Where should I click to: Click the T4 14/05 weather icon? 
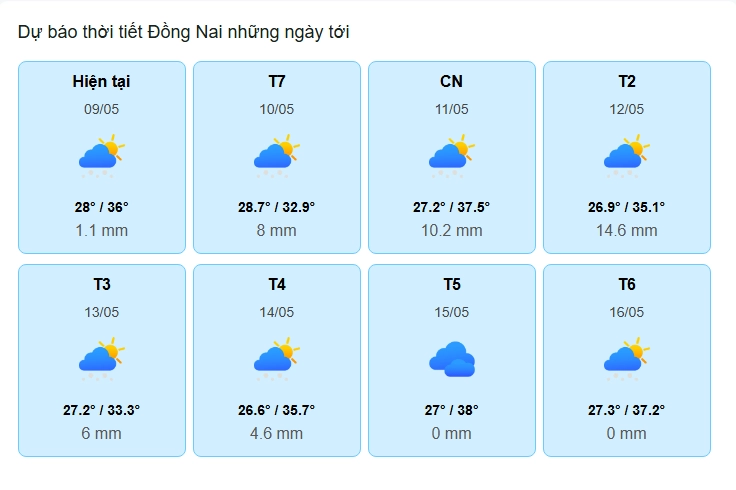pos(276,359)
